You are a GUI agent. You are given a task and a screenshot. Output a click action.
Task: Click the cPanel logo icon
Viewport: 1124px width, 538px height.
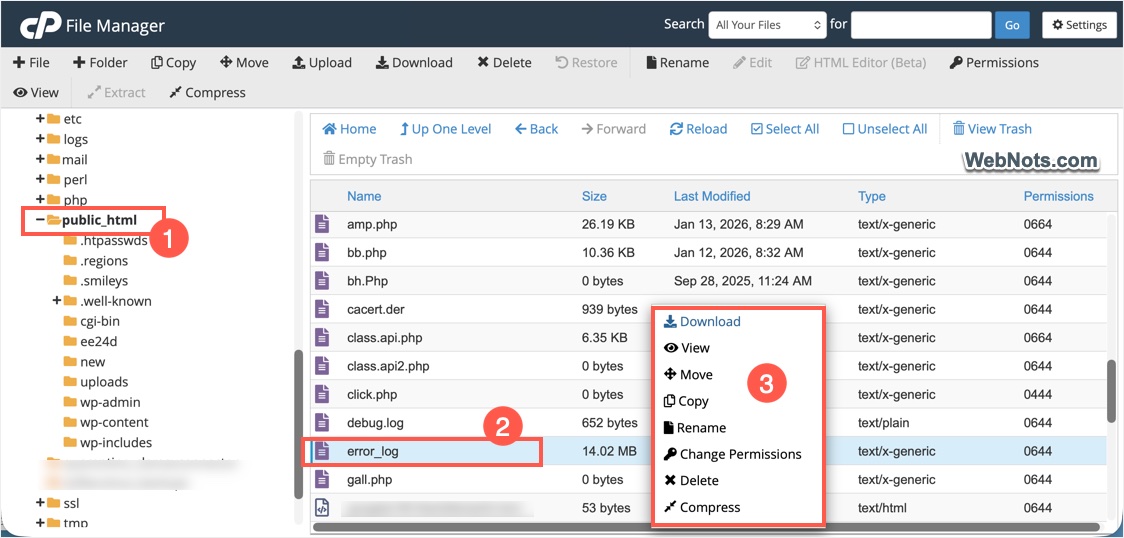click(39, 26)
